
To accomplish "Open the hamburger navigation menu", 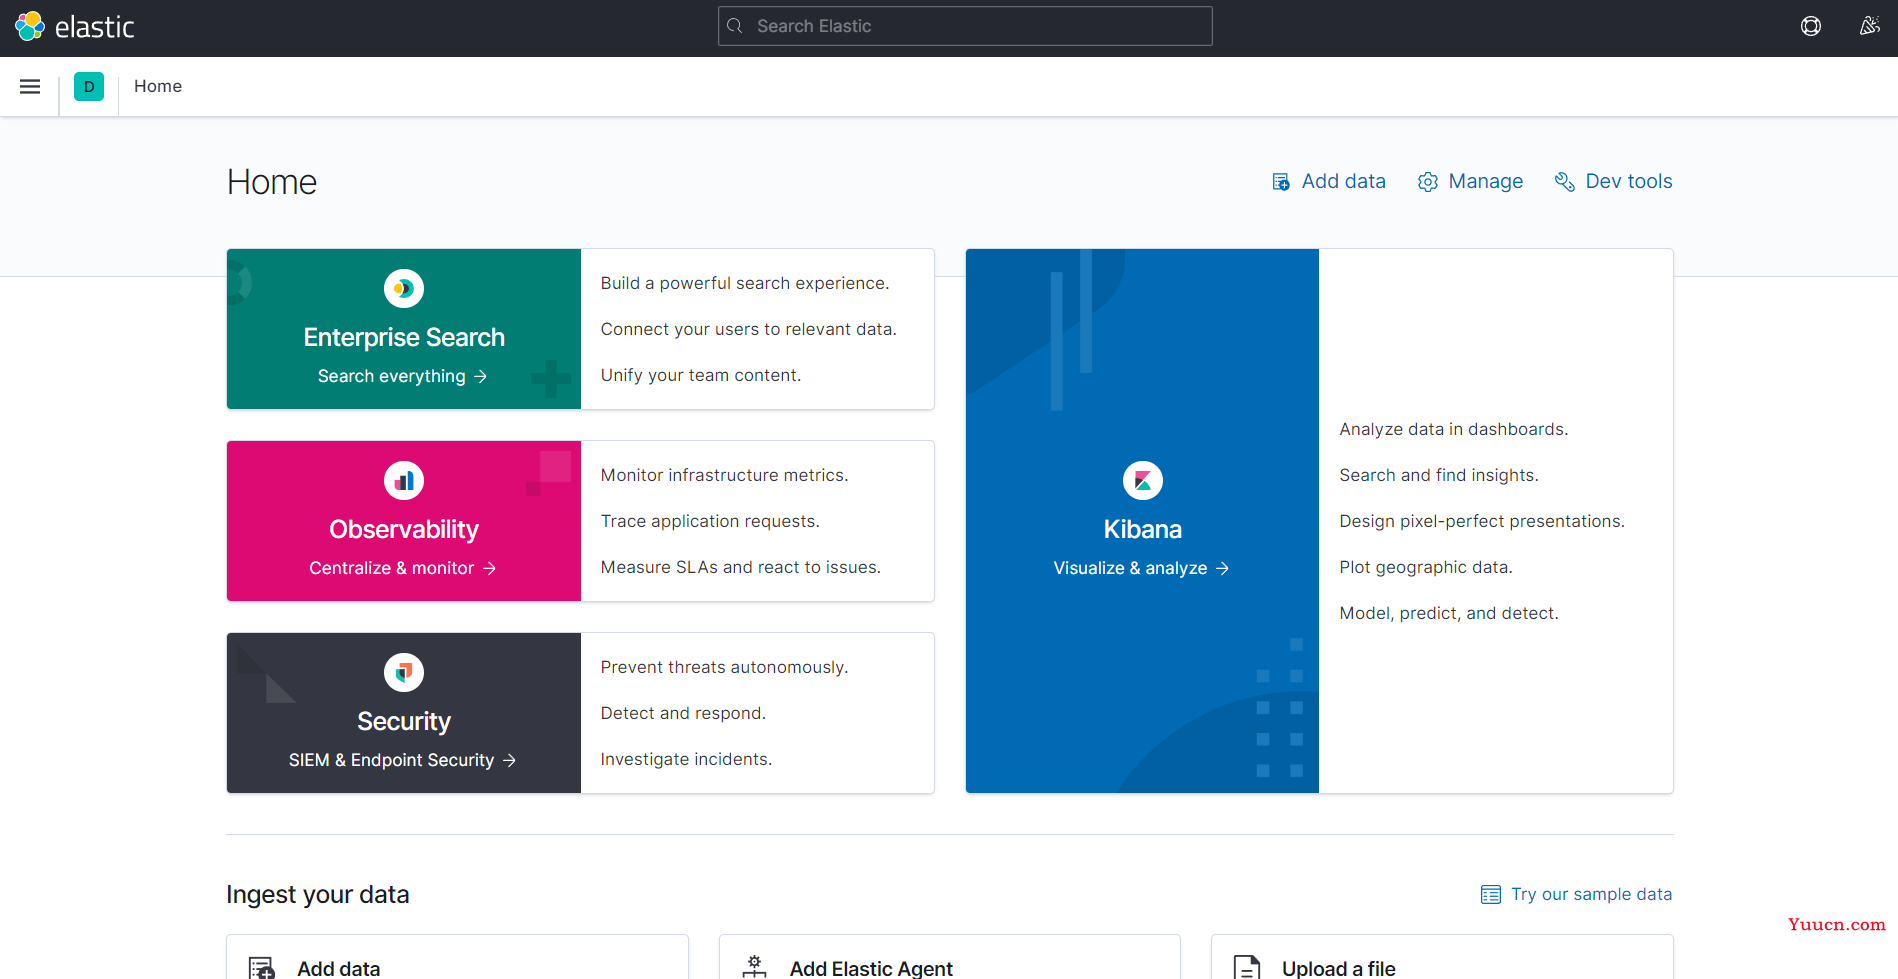I will [30, 87].
